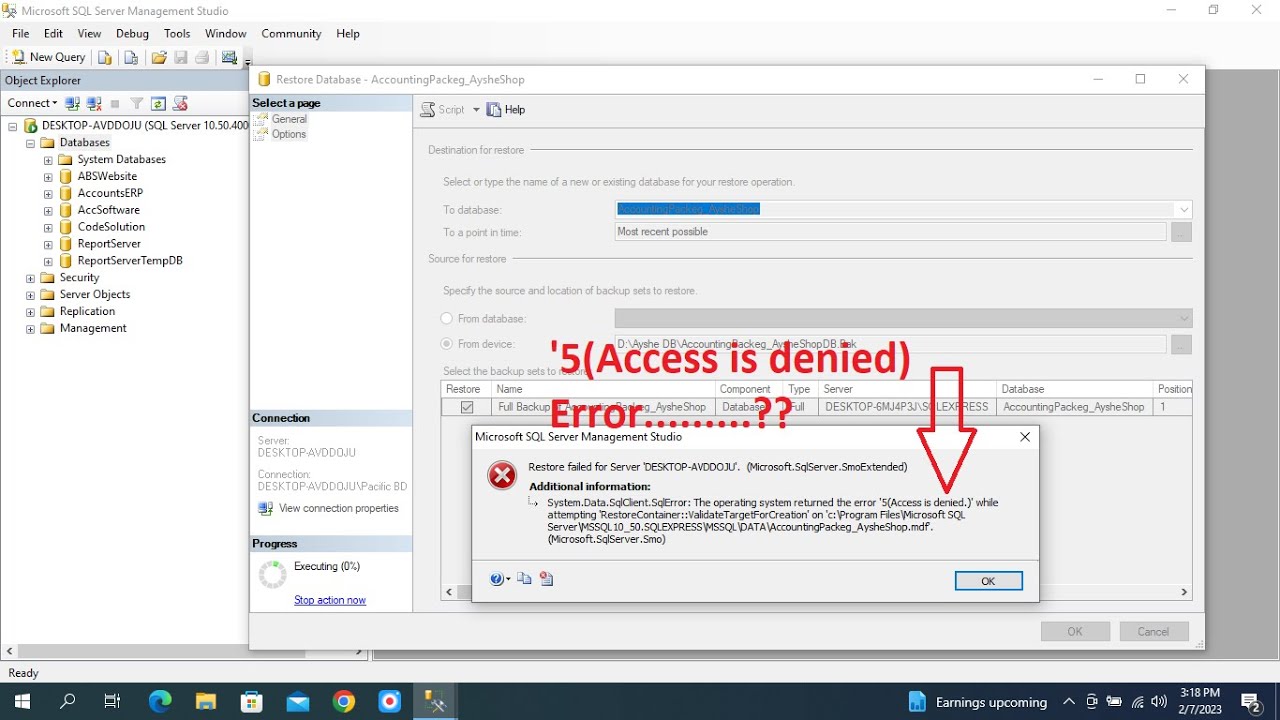Image resolution: width=1280 pixels, height=720 pixels.
Task: Click the To a point in time field
Action: point(891,232)
